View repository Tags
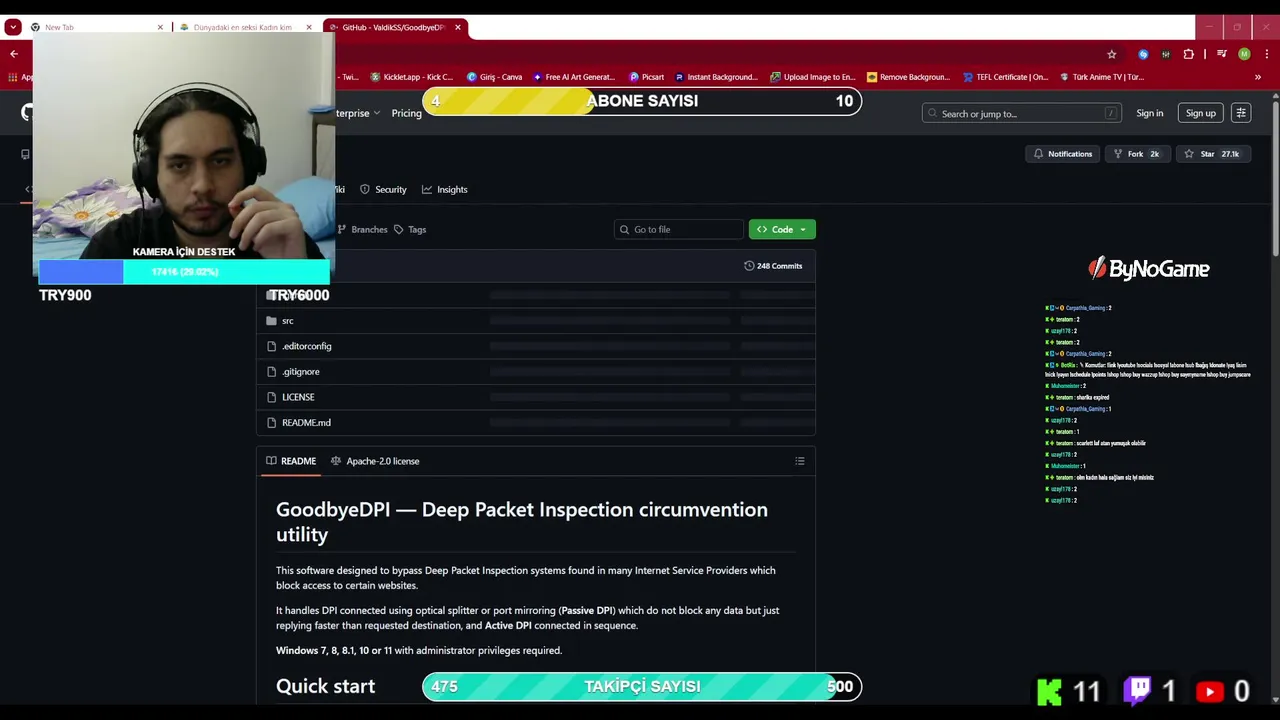The image size is (1280, 720). click(410, 230)
